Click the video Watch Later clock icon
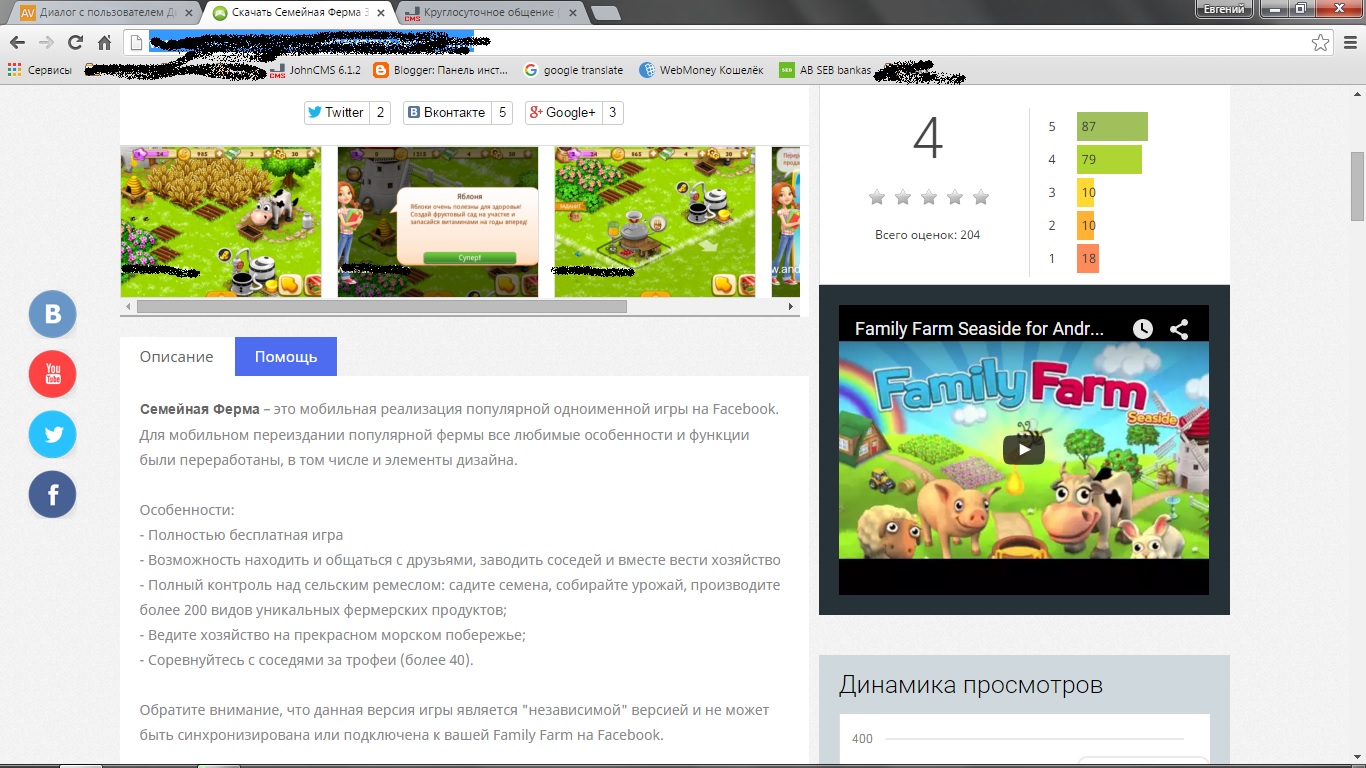The width and height of the screenshot is (1366, 768). (x=1143, y=328)
